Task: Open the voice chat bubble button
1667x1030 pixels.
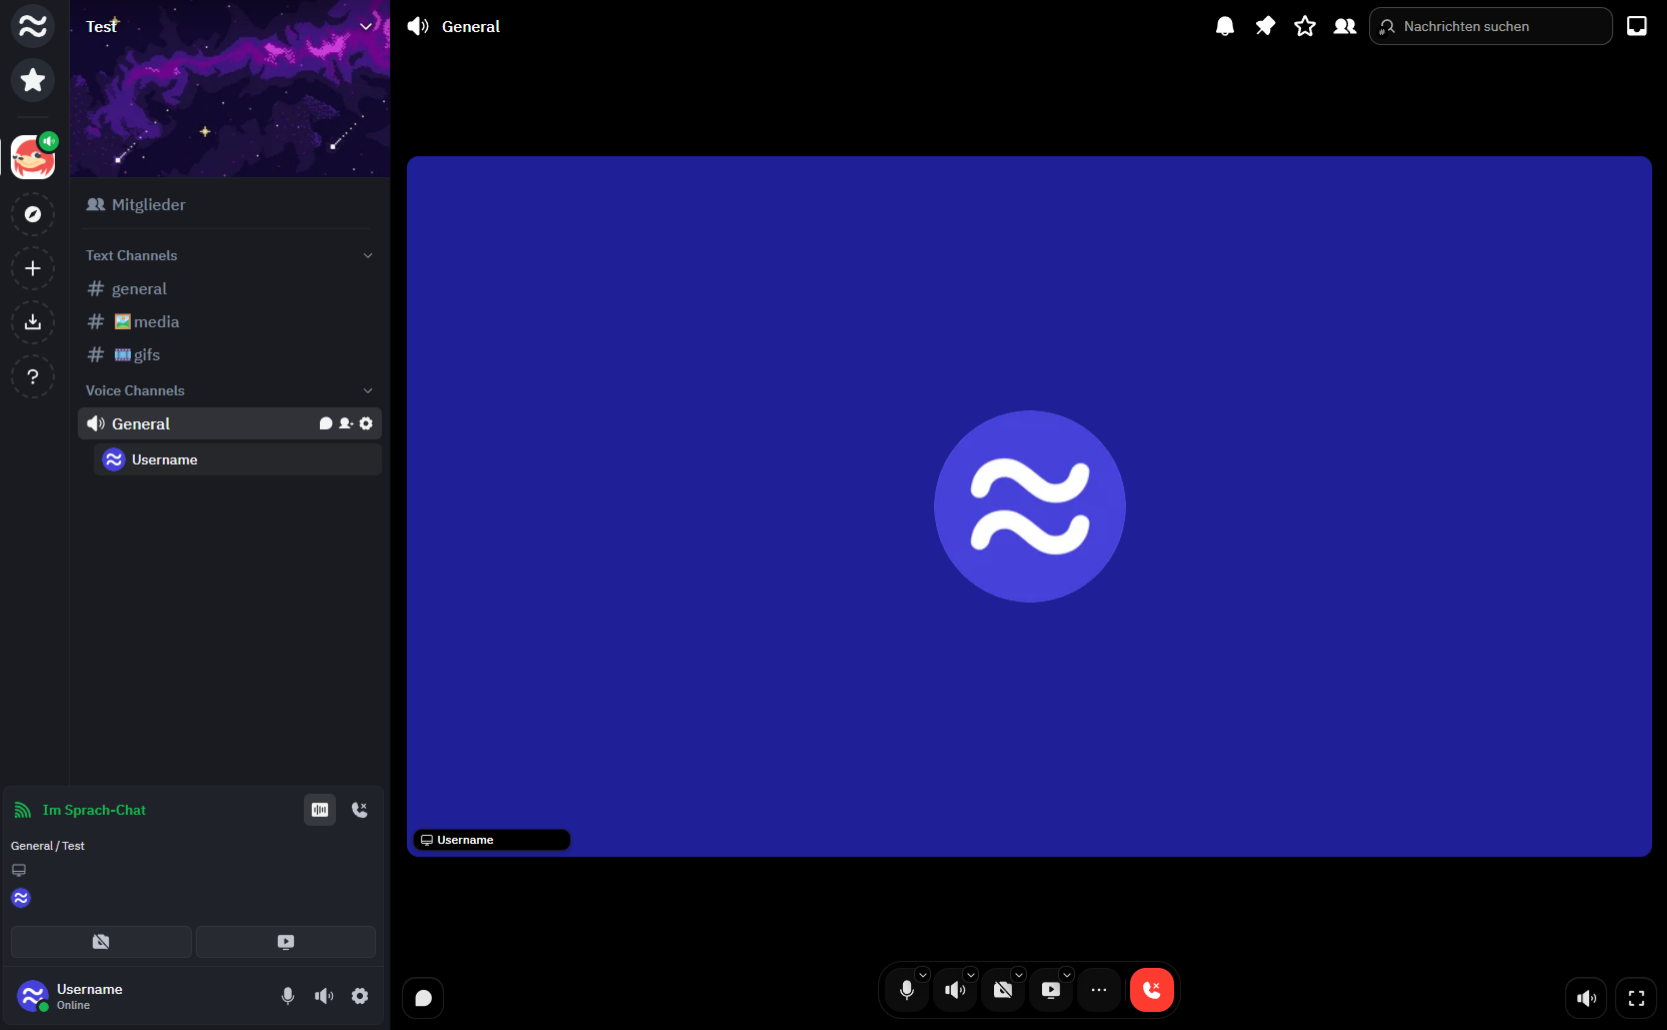Action: [423, 998]
